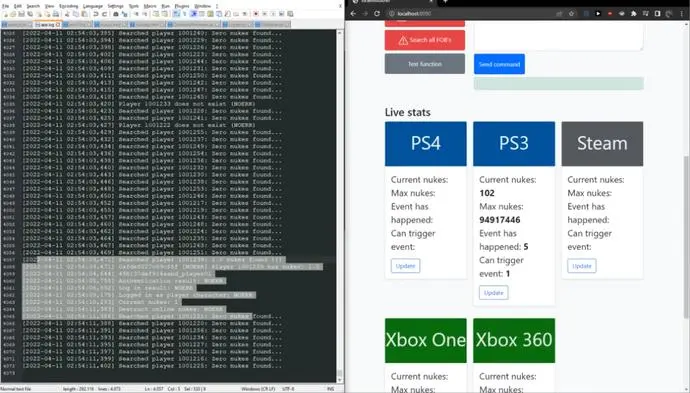Click the Xbox One card header

click(x=426, y=340)
